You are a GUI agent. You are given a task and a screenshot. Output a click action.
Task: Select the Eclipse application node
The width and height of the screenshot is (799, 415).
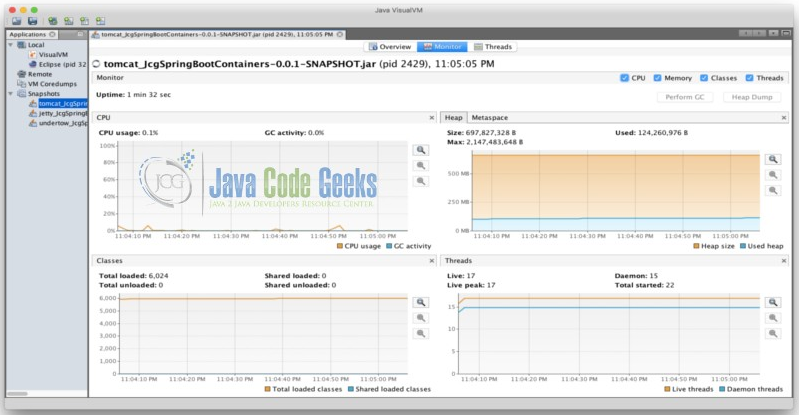57,64
